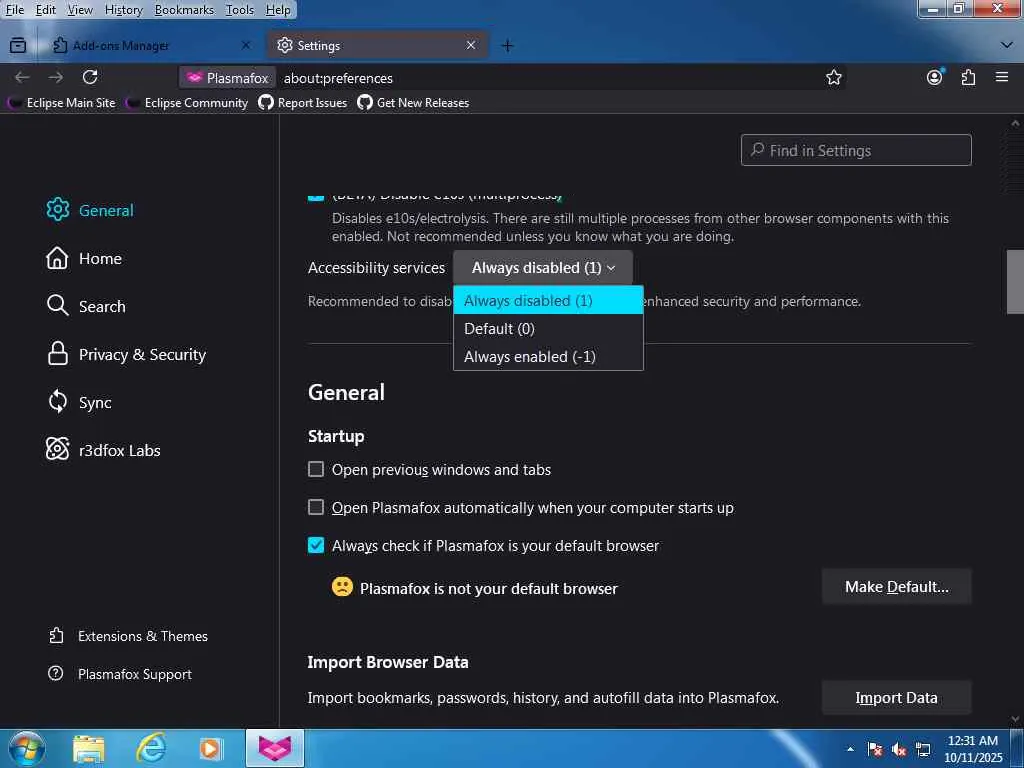The height and width of the screenshot is (768, 1024).
Task: Open the File menu
Action: [x=14, y=10]
